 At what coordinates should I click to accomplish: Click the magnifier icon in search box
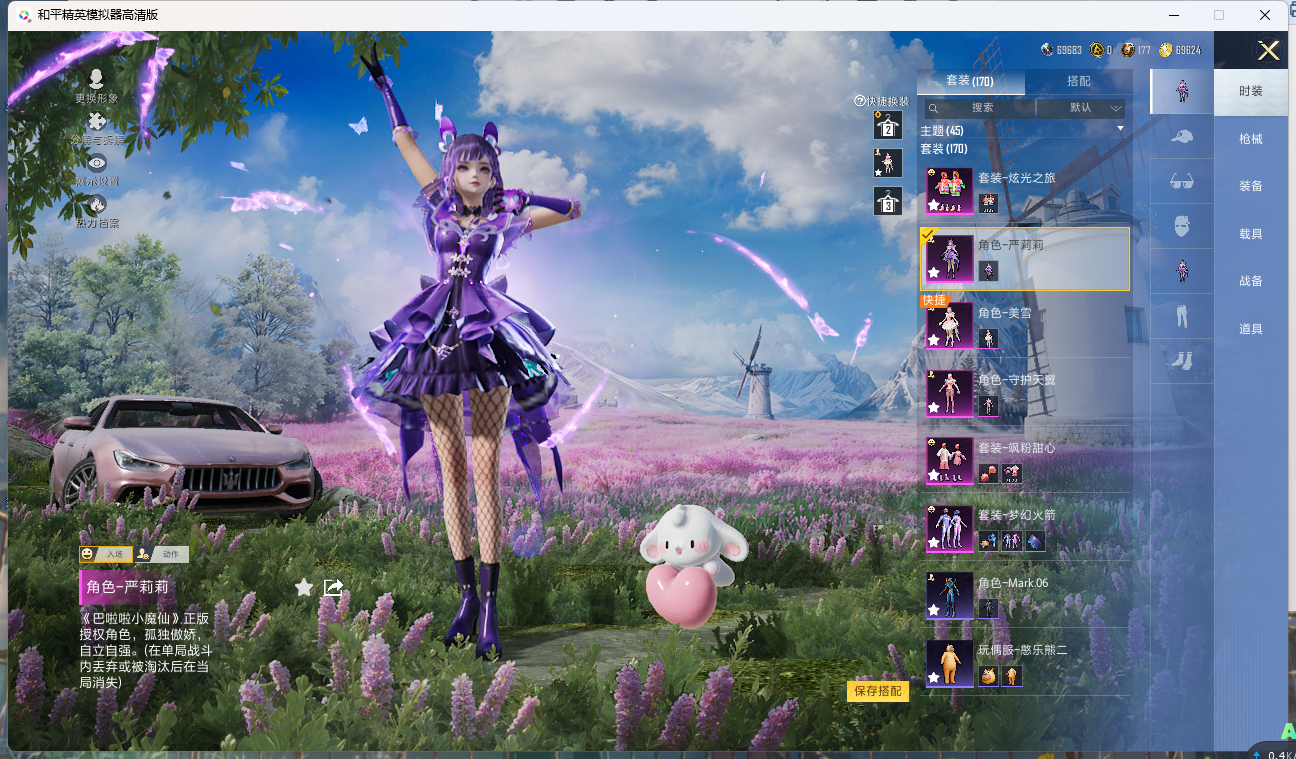pyautogui.click(x=933, y=108)
